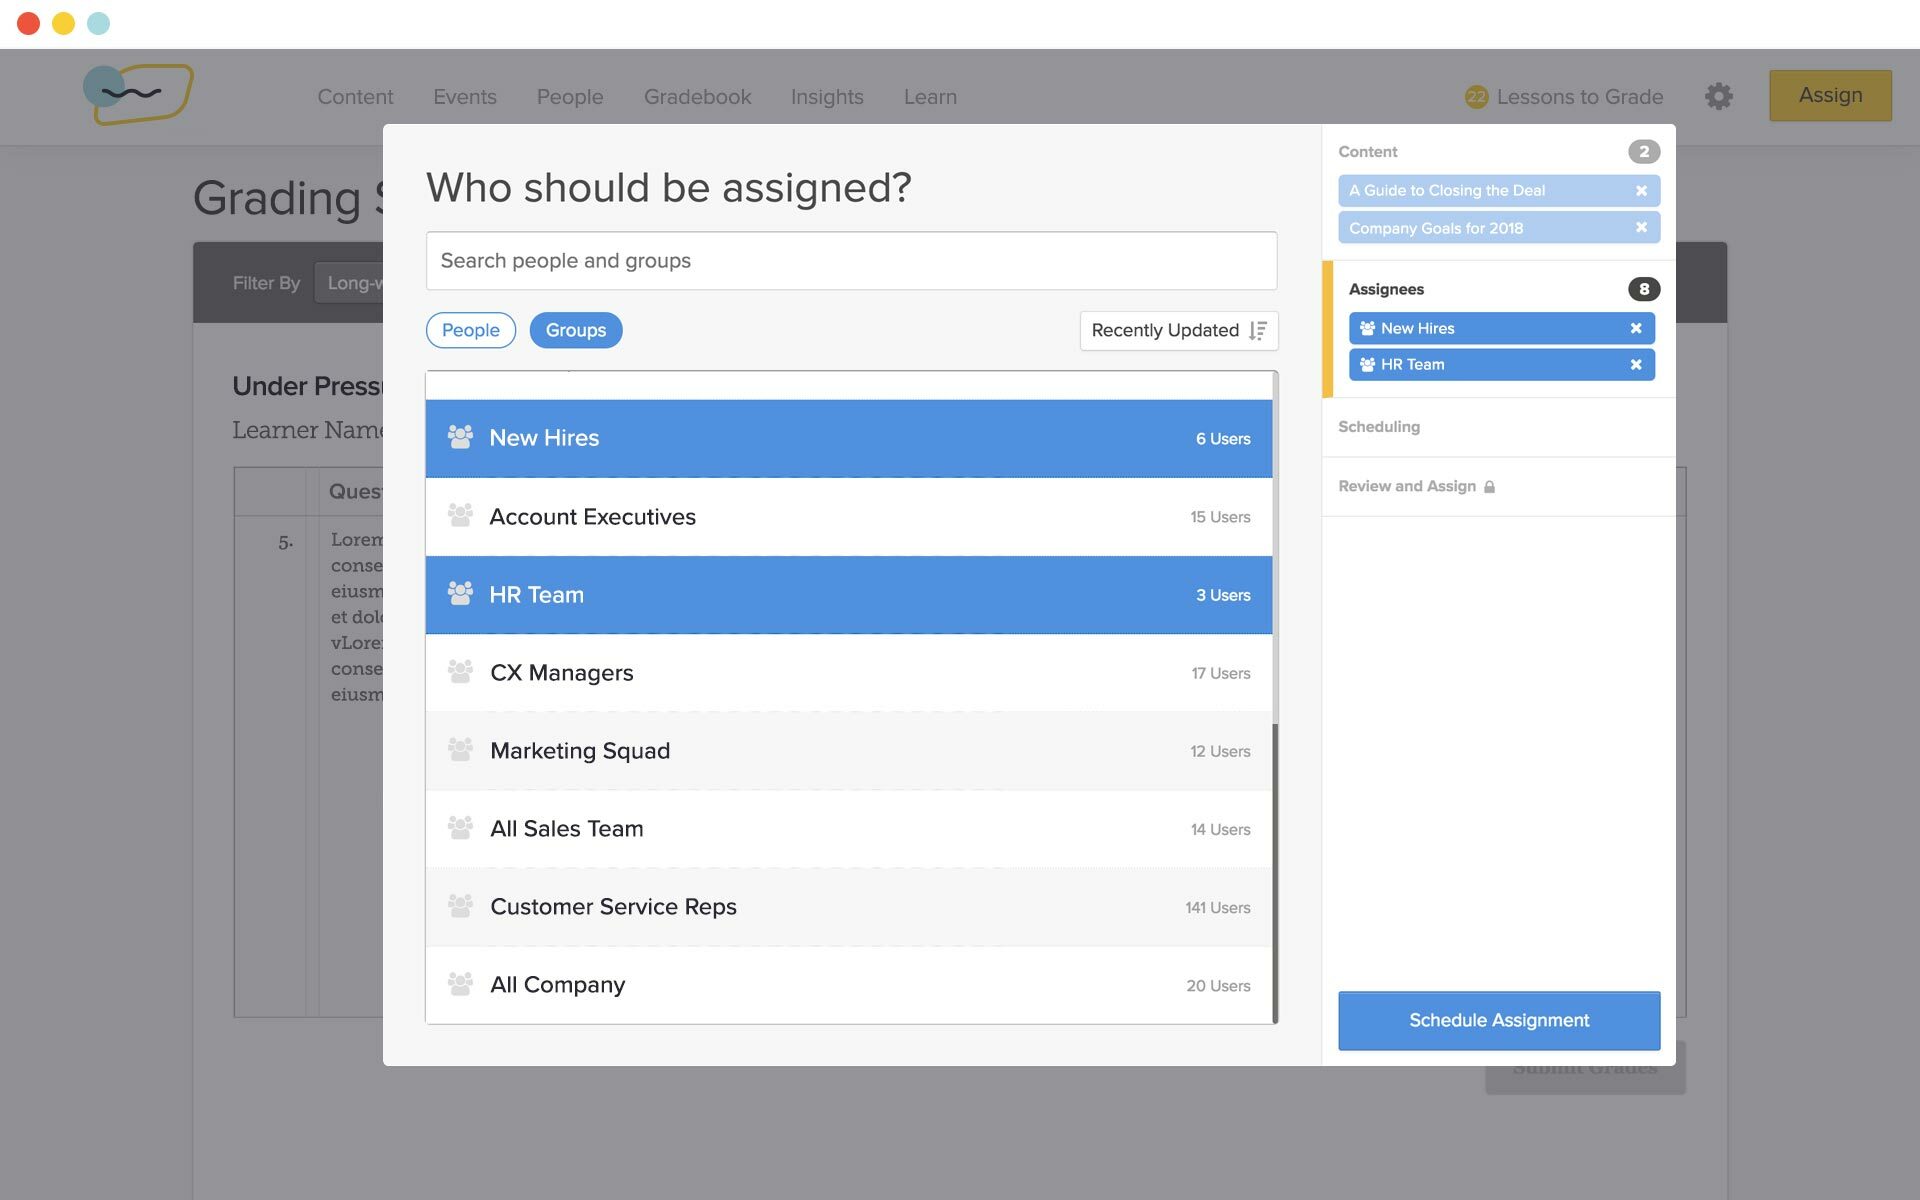Select the Marketing Squad group
1920x1200 pixels.
850,751
